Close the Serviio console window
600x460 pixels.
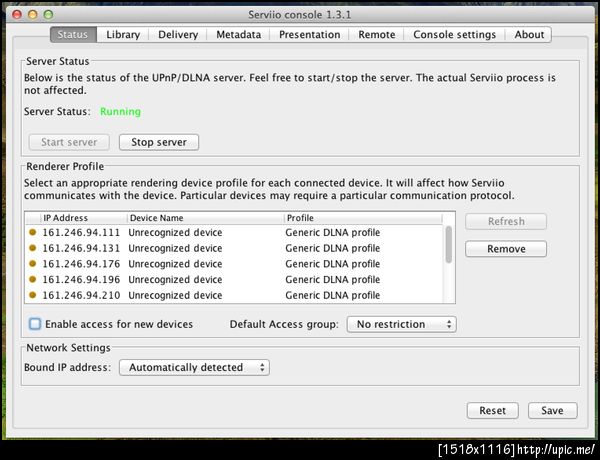pyautogui.click(x=17, y=15)
